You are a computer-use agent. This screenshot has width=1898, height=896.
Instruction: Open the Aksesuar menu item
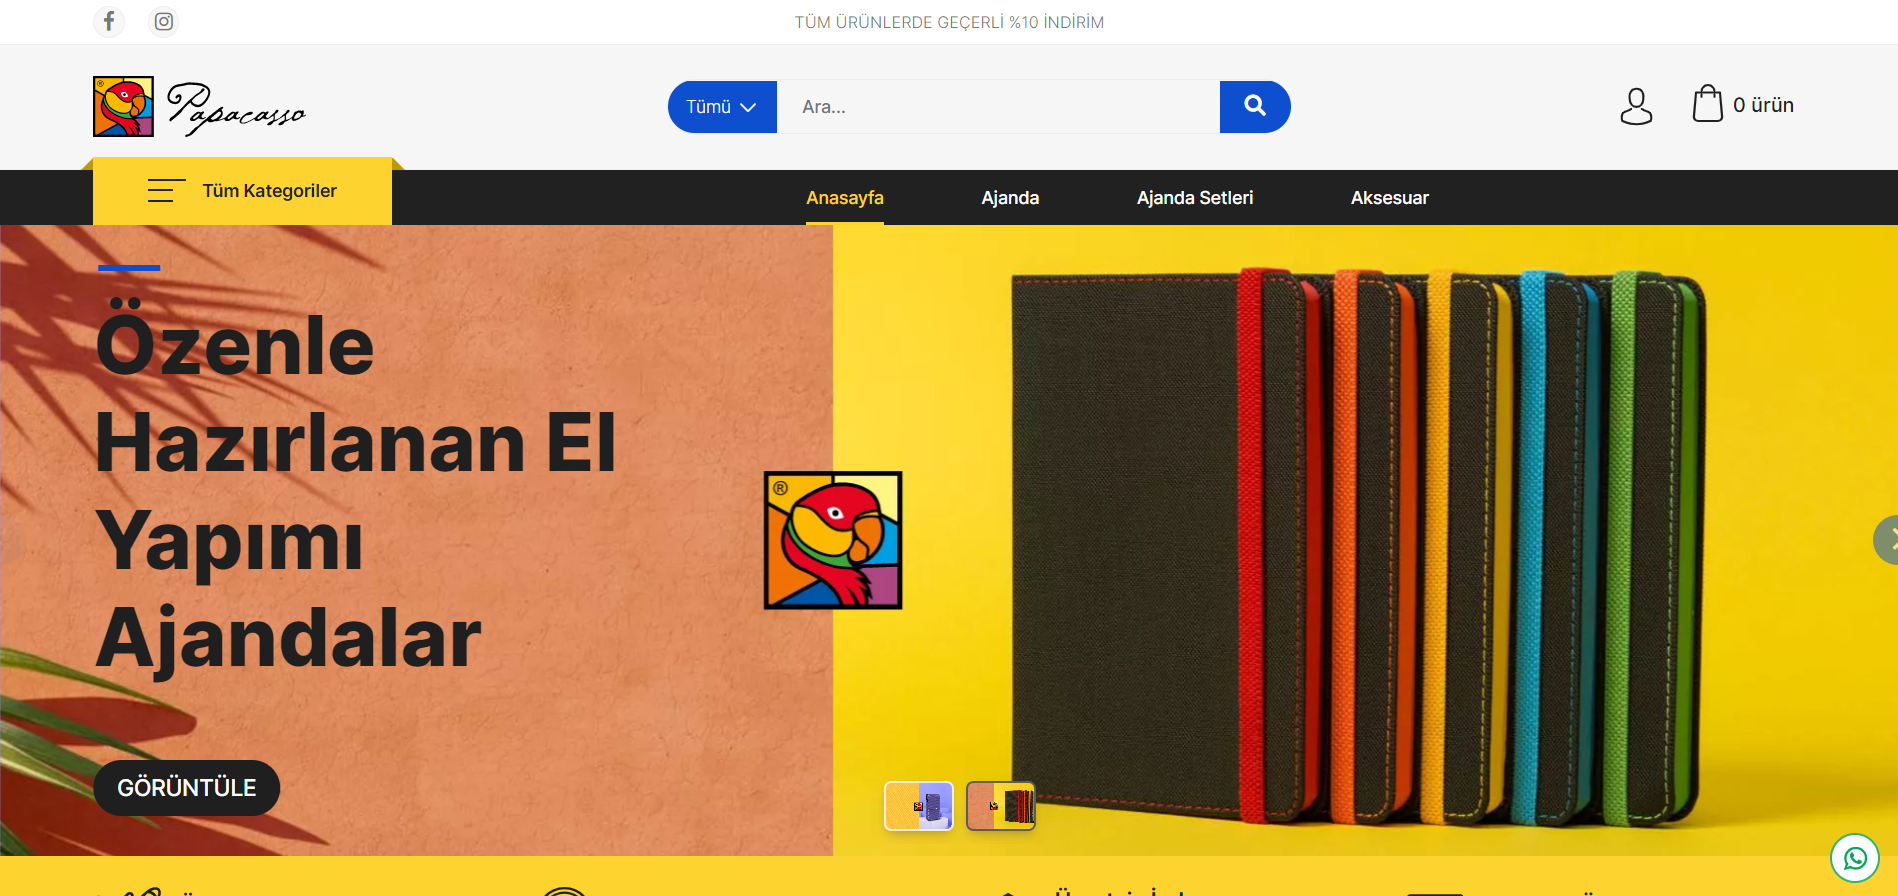[1390, 198]
